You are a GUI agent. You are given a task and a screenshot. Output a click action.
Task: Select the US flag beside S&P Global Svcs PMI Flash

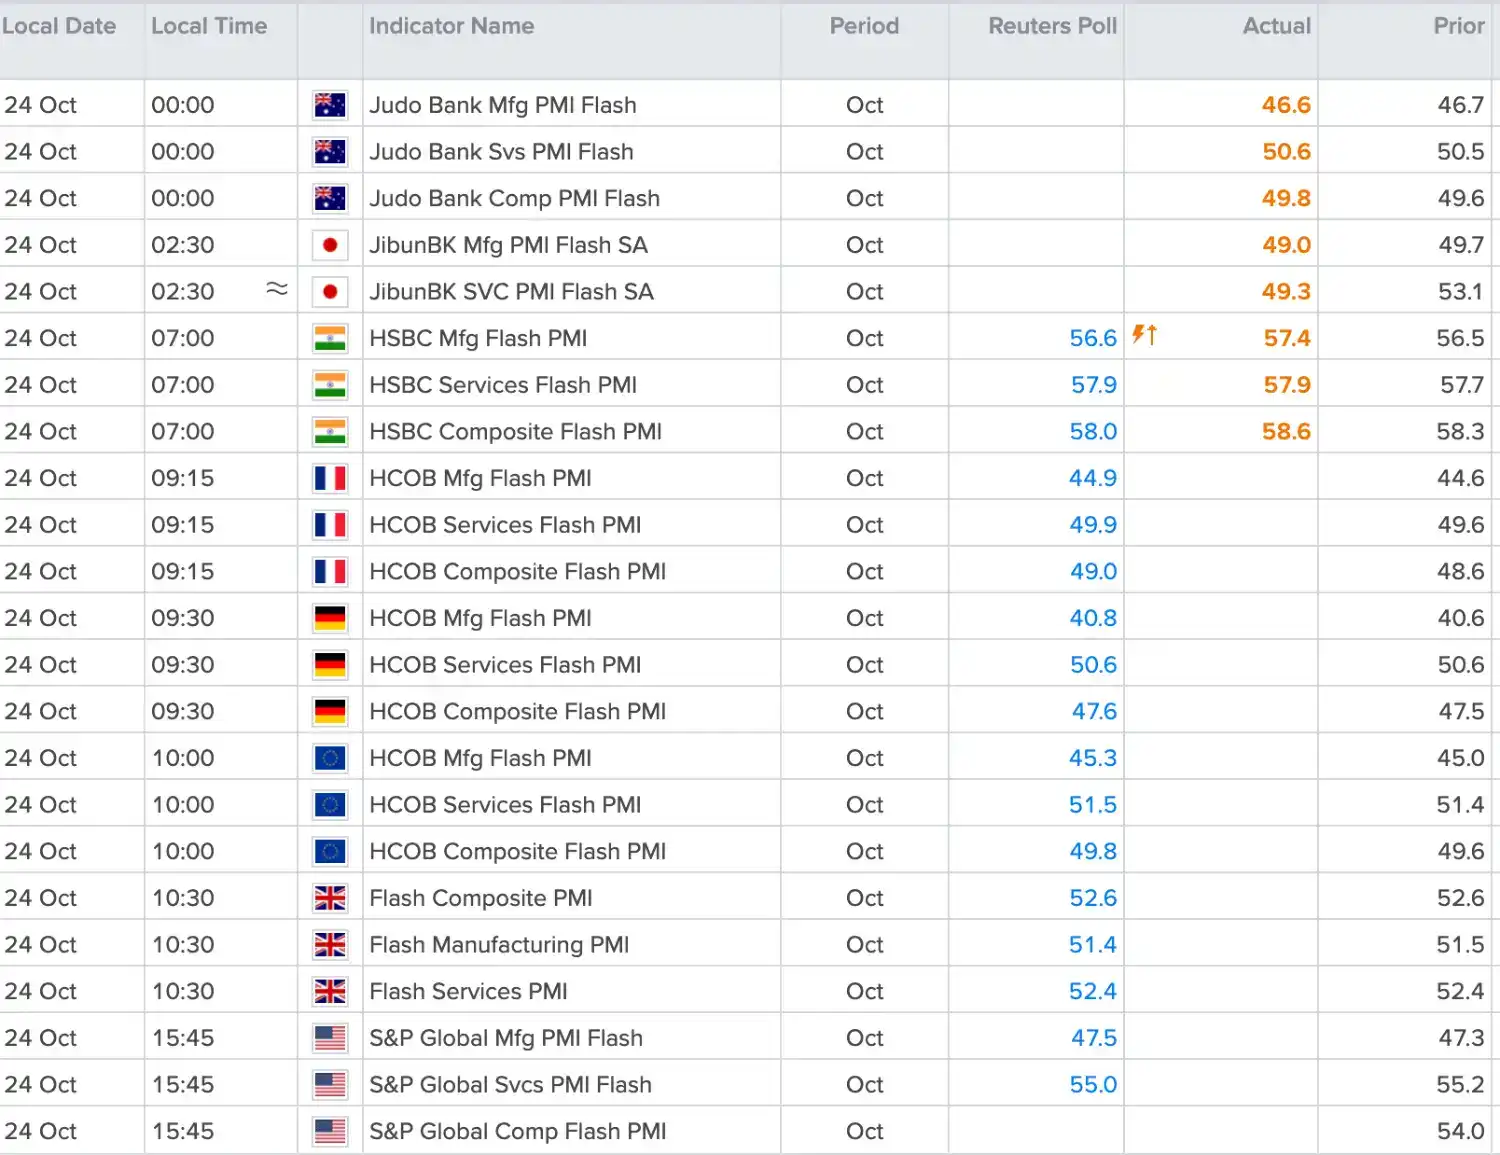[x=330, y=1085]
